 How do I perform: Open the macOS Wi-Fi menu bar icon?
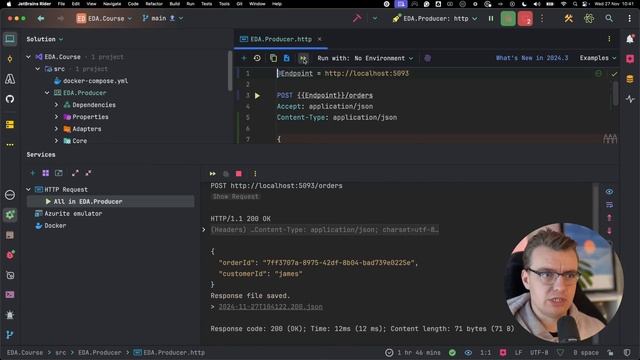(x=563, y=4)
